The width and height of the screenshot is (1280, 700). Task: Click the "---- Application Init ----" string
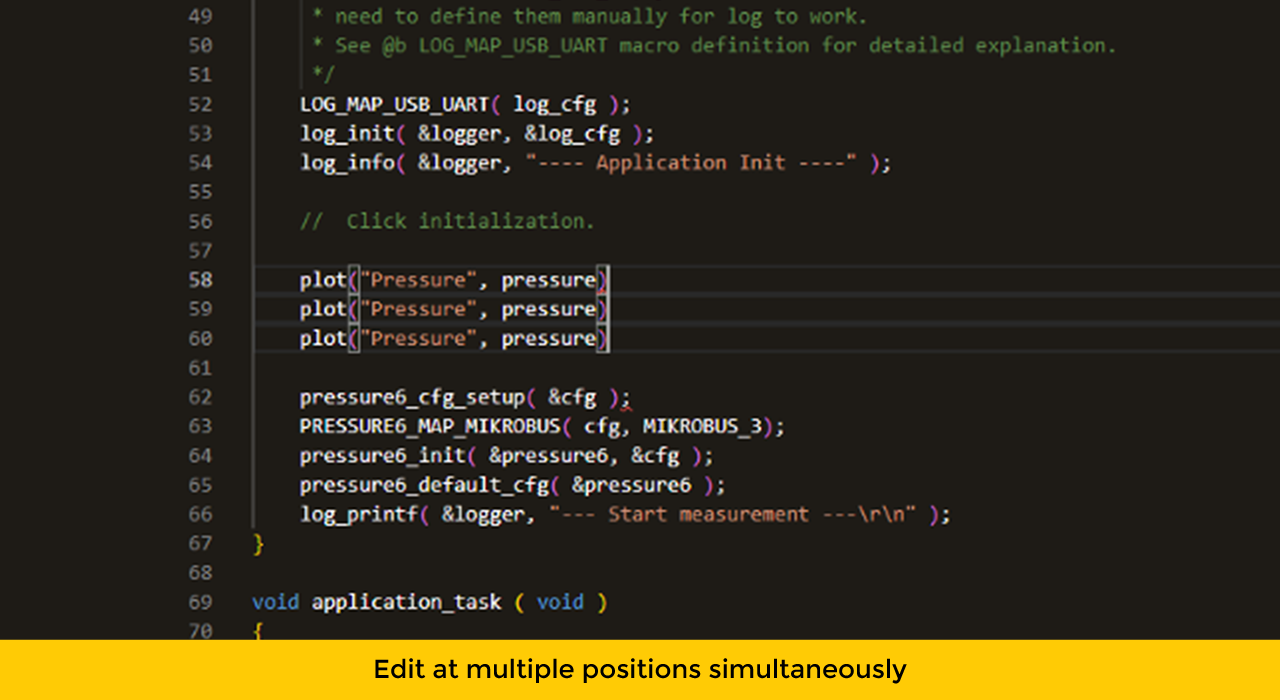[691, 162]
